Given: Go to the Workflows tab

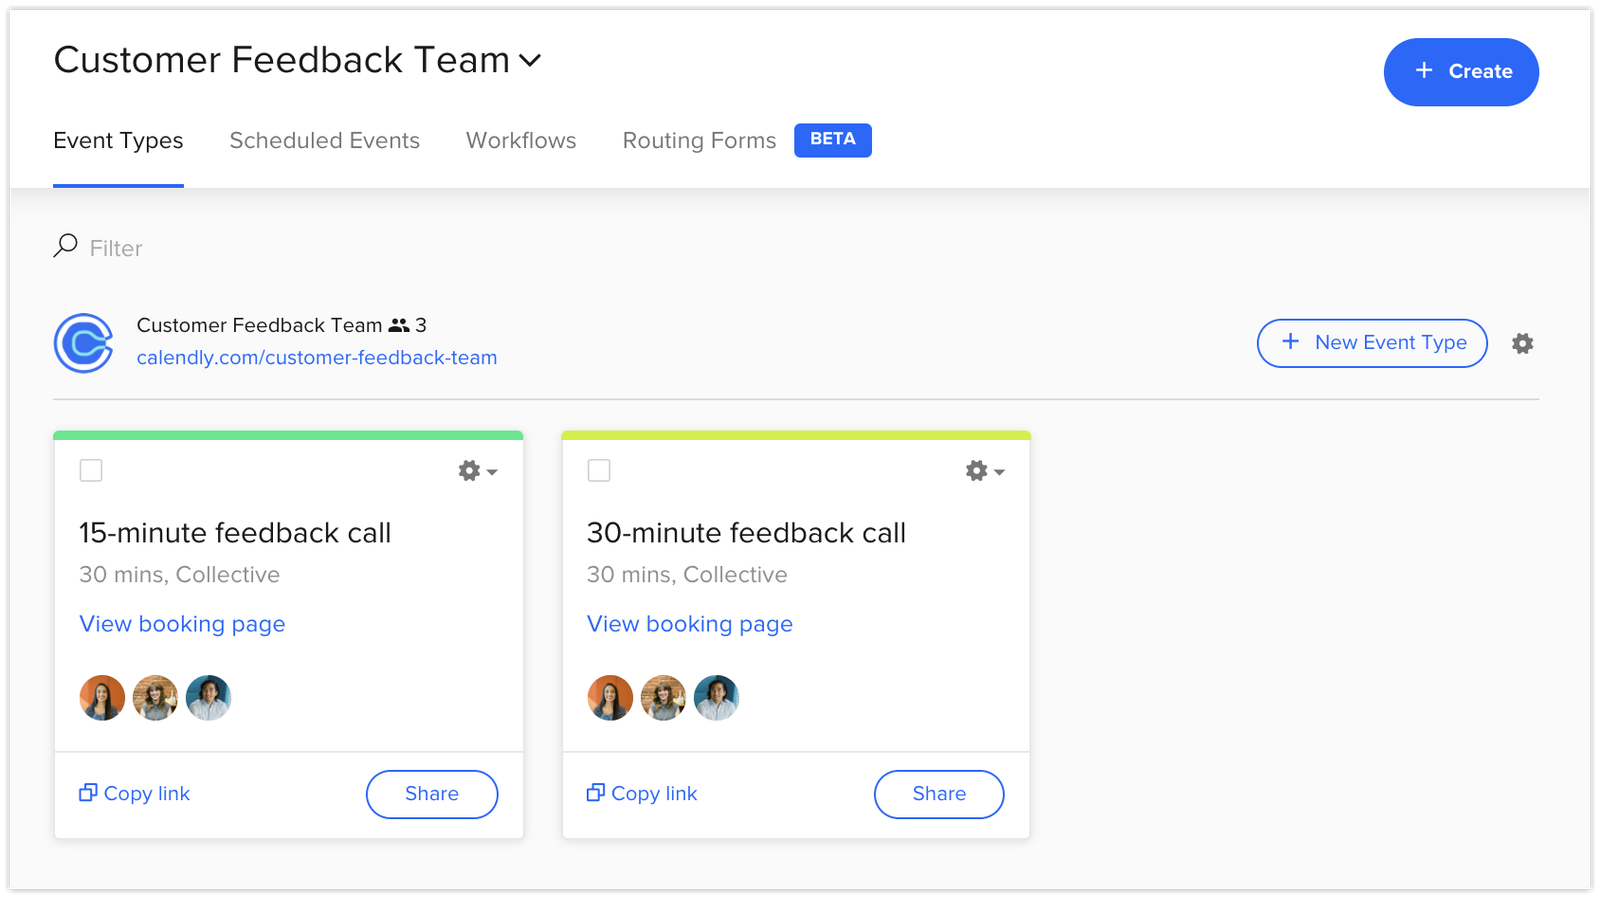Looking at the screenshot, I should click(521, 141).
